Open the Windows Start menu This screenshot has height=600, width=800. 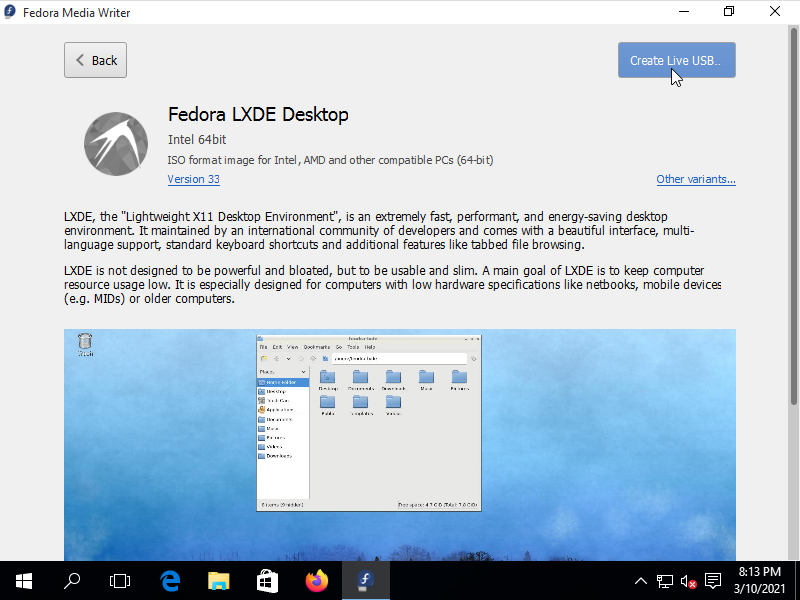(24, 581)
